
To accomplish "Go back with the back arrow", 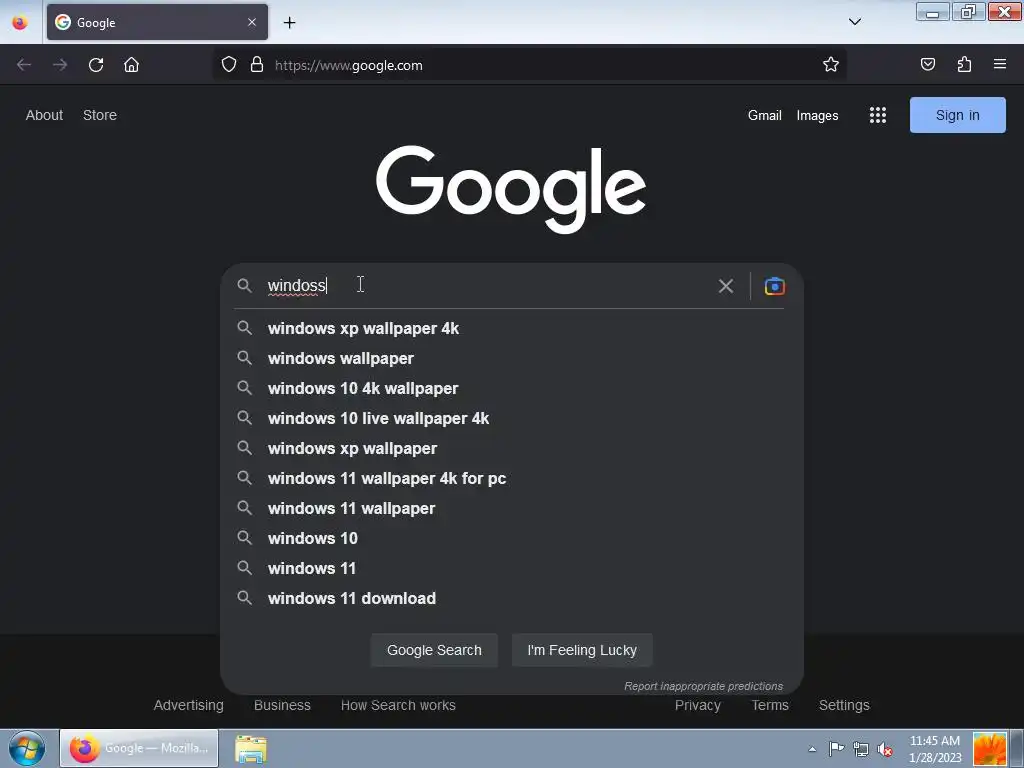I will coord(24,65).
